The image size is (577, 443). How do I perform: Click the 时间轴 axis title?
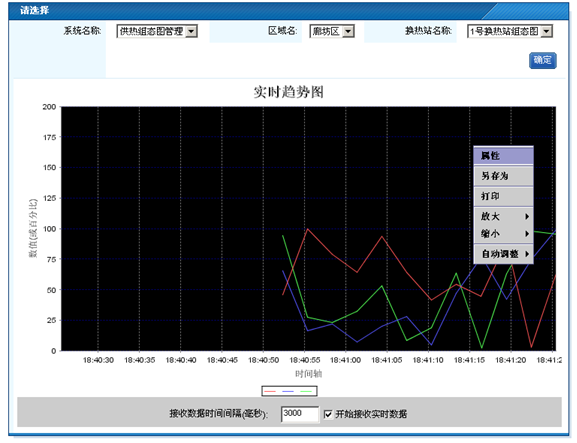(309, 374)
